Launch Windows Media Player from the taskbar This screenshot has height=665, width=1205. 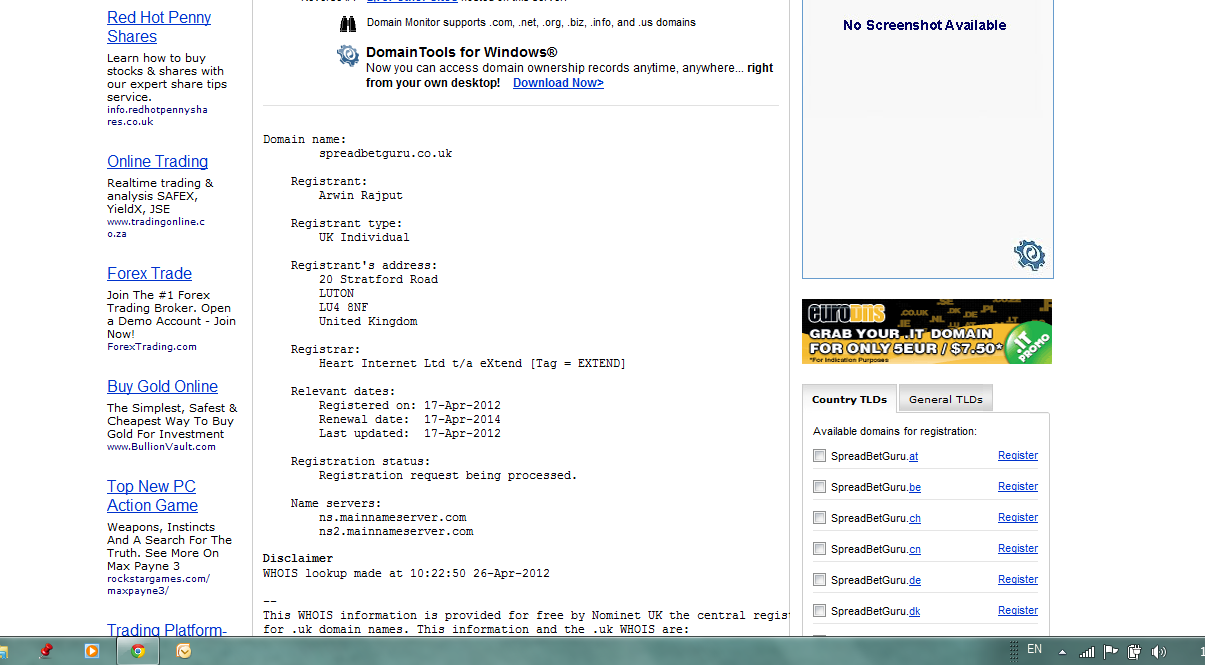click(92, 651)
